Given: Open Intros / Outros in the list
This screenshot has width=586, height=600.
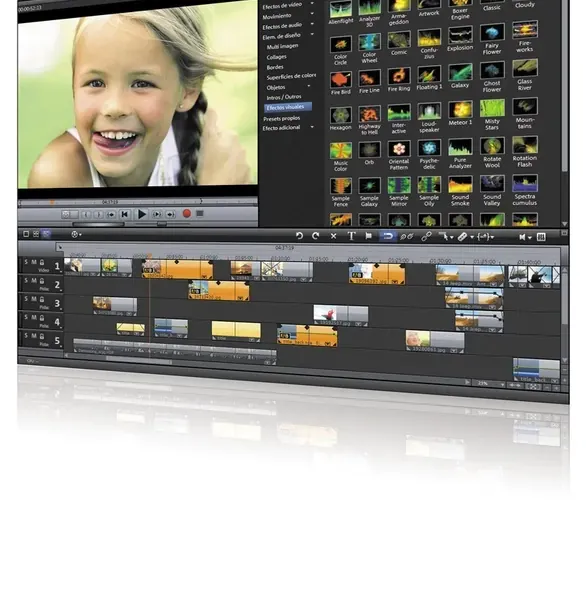Looking at the screenshot, I should (284, 97).
